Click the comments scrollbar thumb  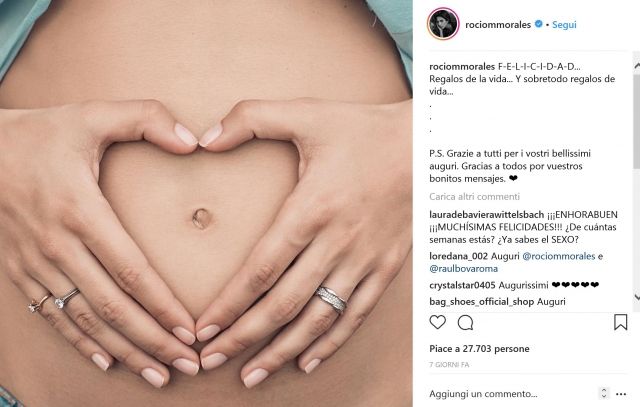pyautogui.click(x=636, y=120)
